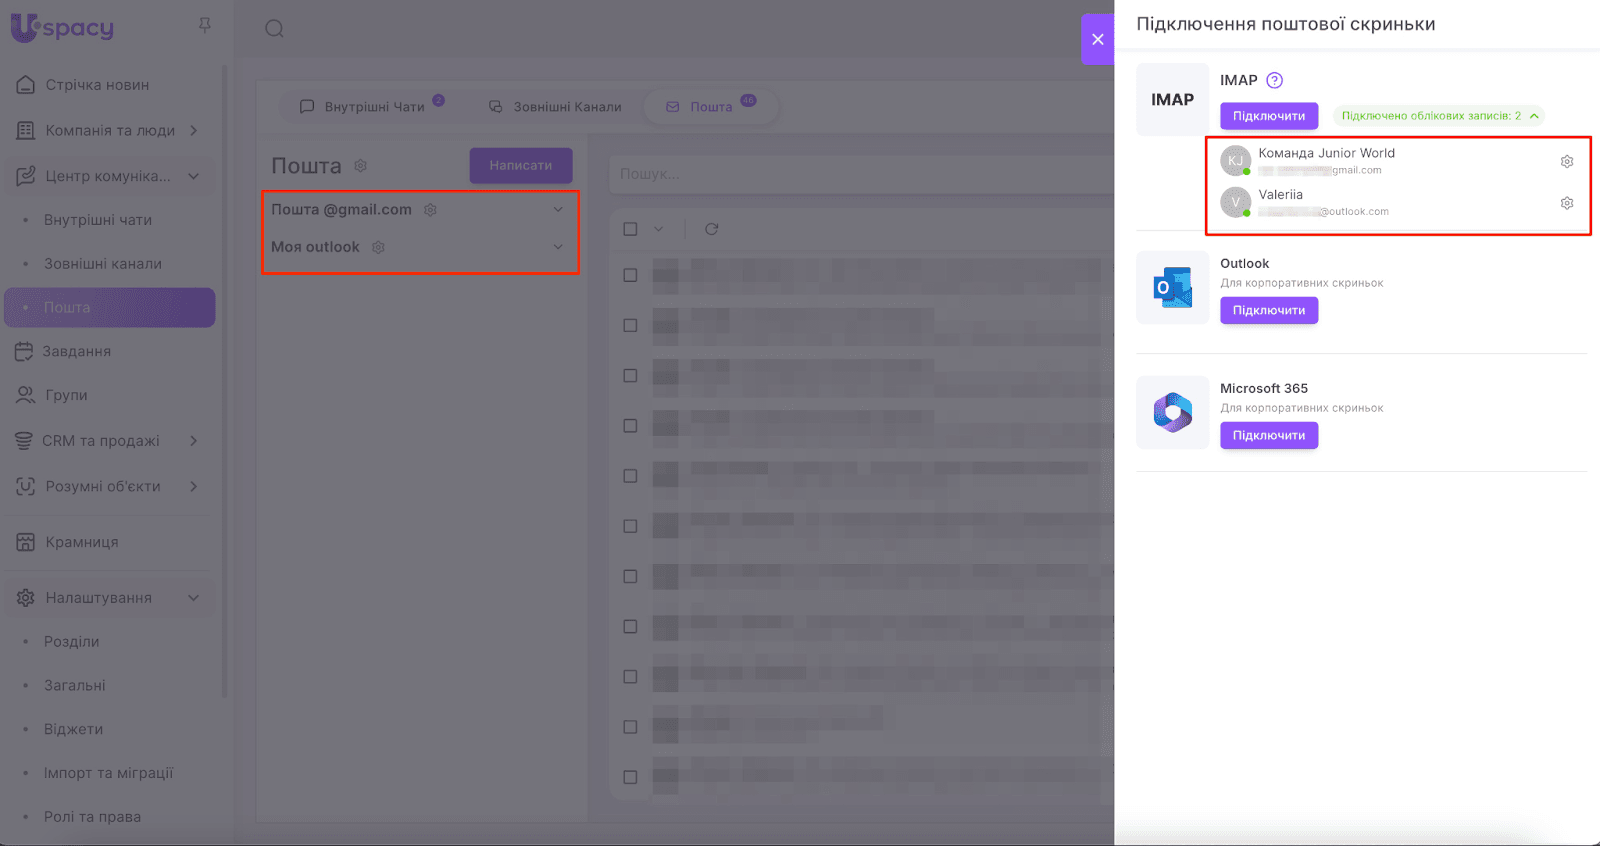Click Підключити button under Microsoft 365

pos(1268,435)
